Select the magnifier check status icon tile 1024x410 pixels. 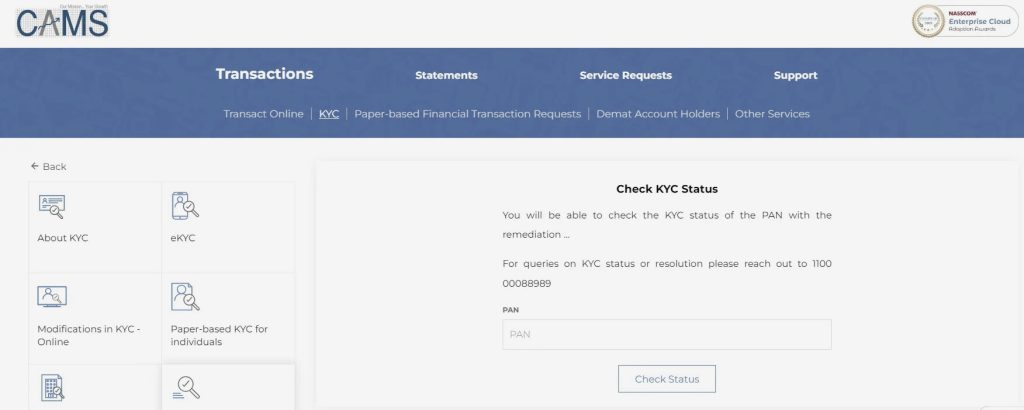tap(186, 387)
